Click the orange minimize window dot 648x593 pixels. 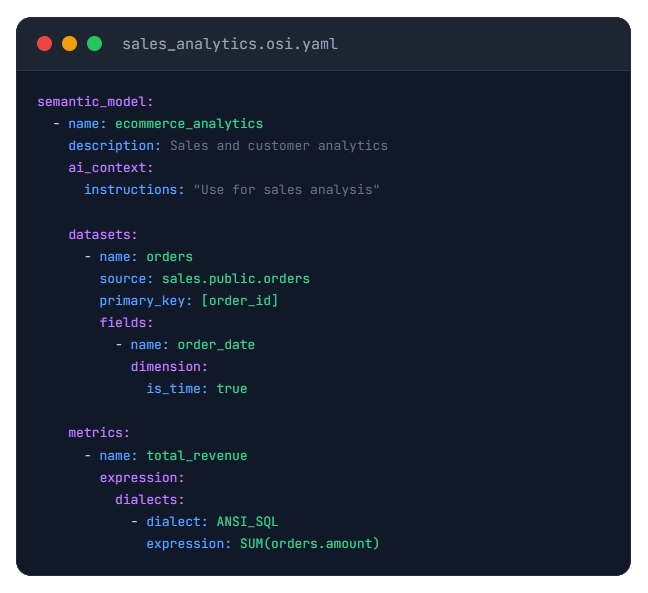pyautogui.click(x=69, y=44)
